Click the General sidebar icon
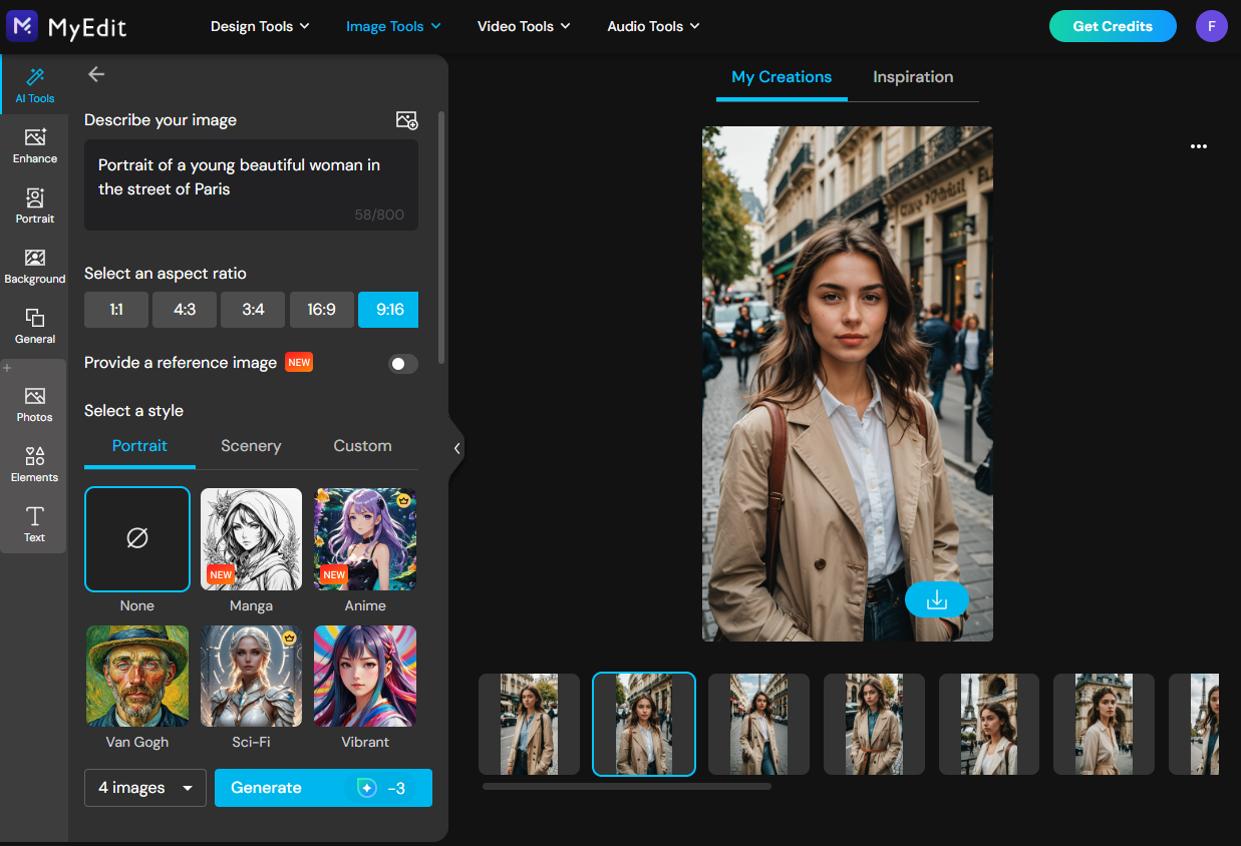Viewport: 1241px width, 846px height. tap(34, 324)
